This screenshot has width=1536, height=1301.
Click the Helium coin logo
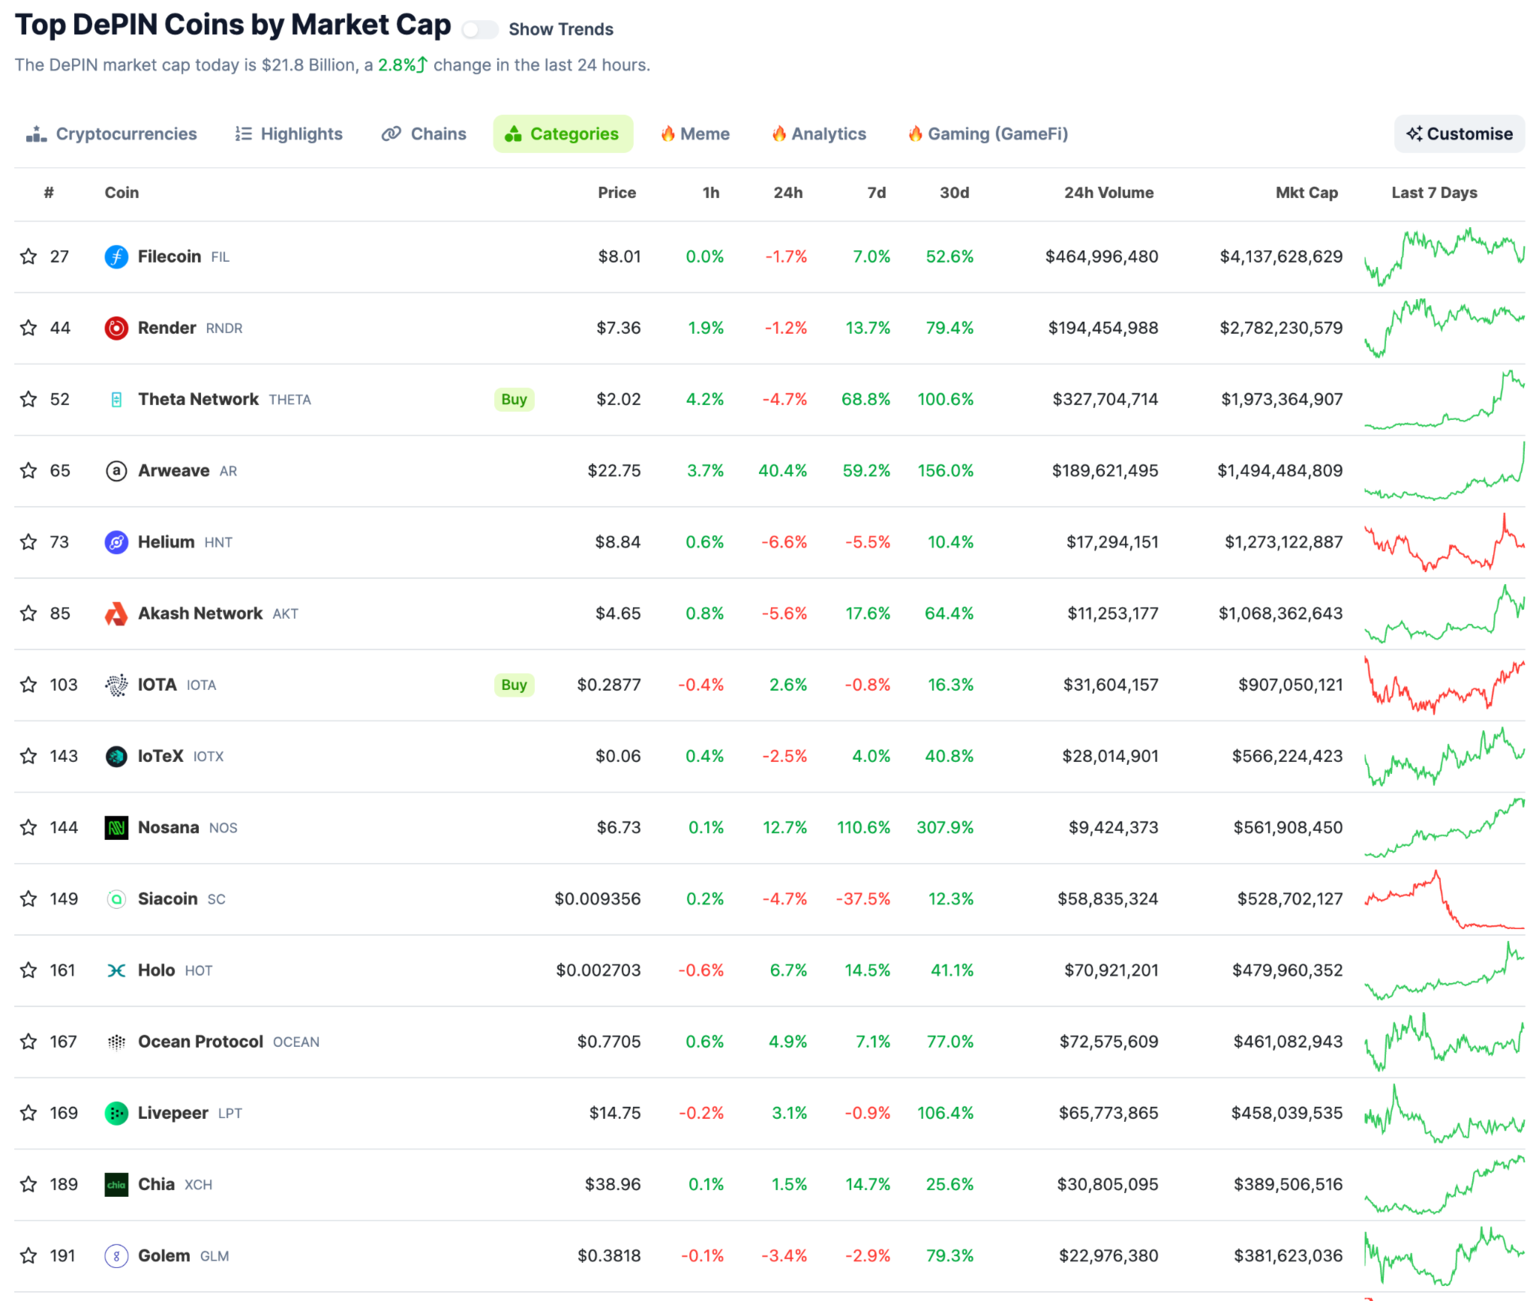(116, 542)
